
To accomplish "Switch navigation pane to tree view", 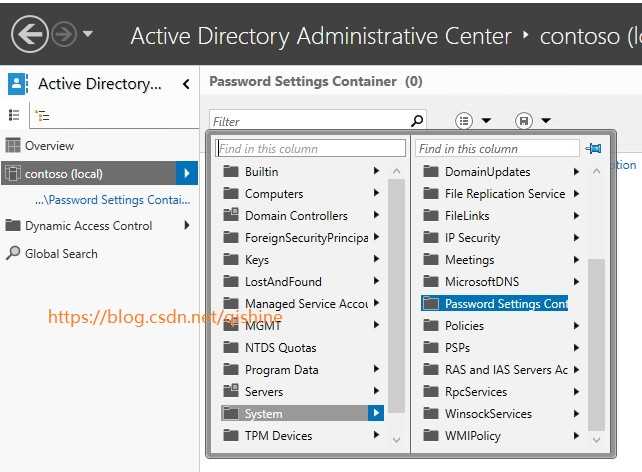I will point(42,116).
